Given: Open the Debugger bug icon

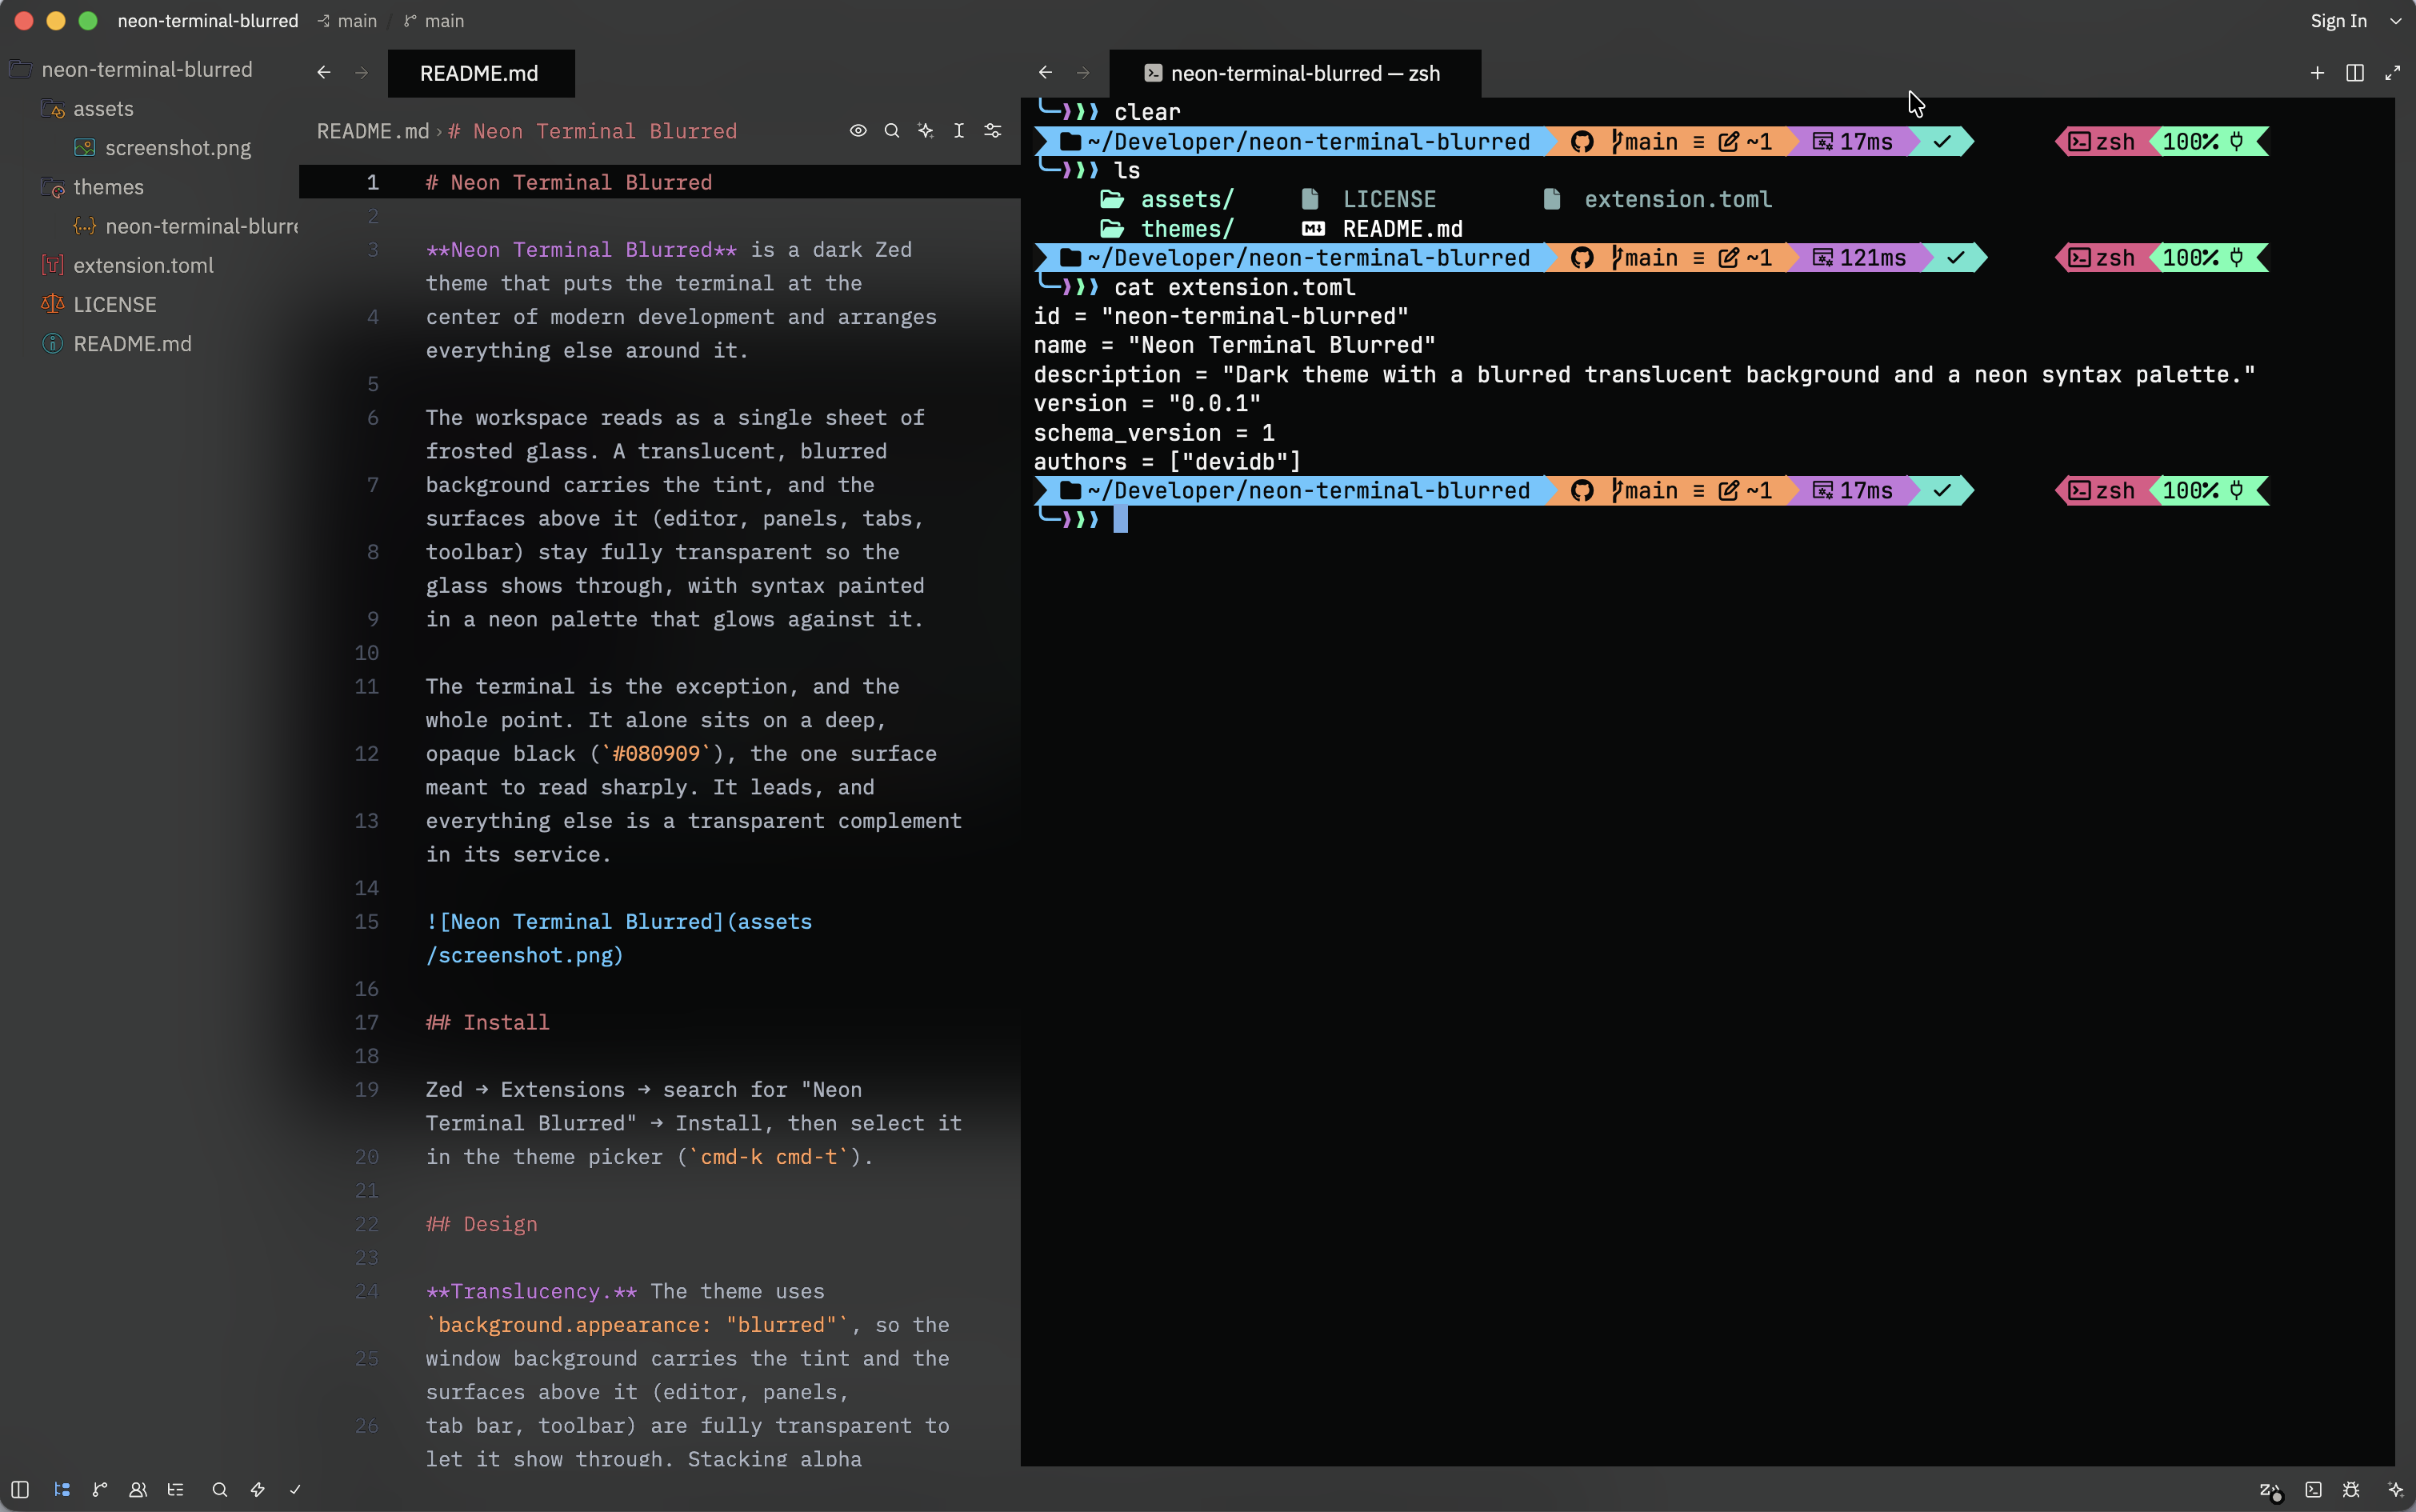Looking at the screenshot, I should (x=2351, y=1489).
